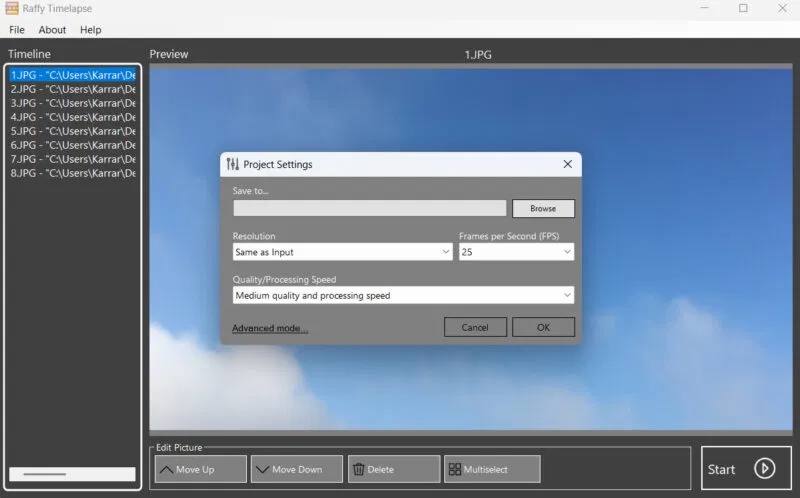Select 5.JPG in the Timeline list
This screenshot has height=498, width=800.
(x=72, y=131)
